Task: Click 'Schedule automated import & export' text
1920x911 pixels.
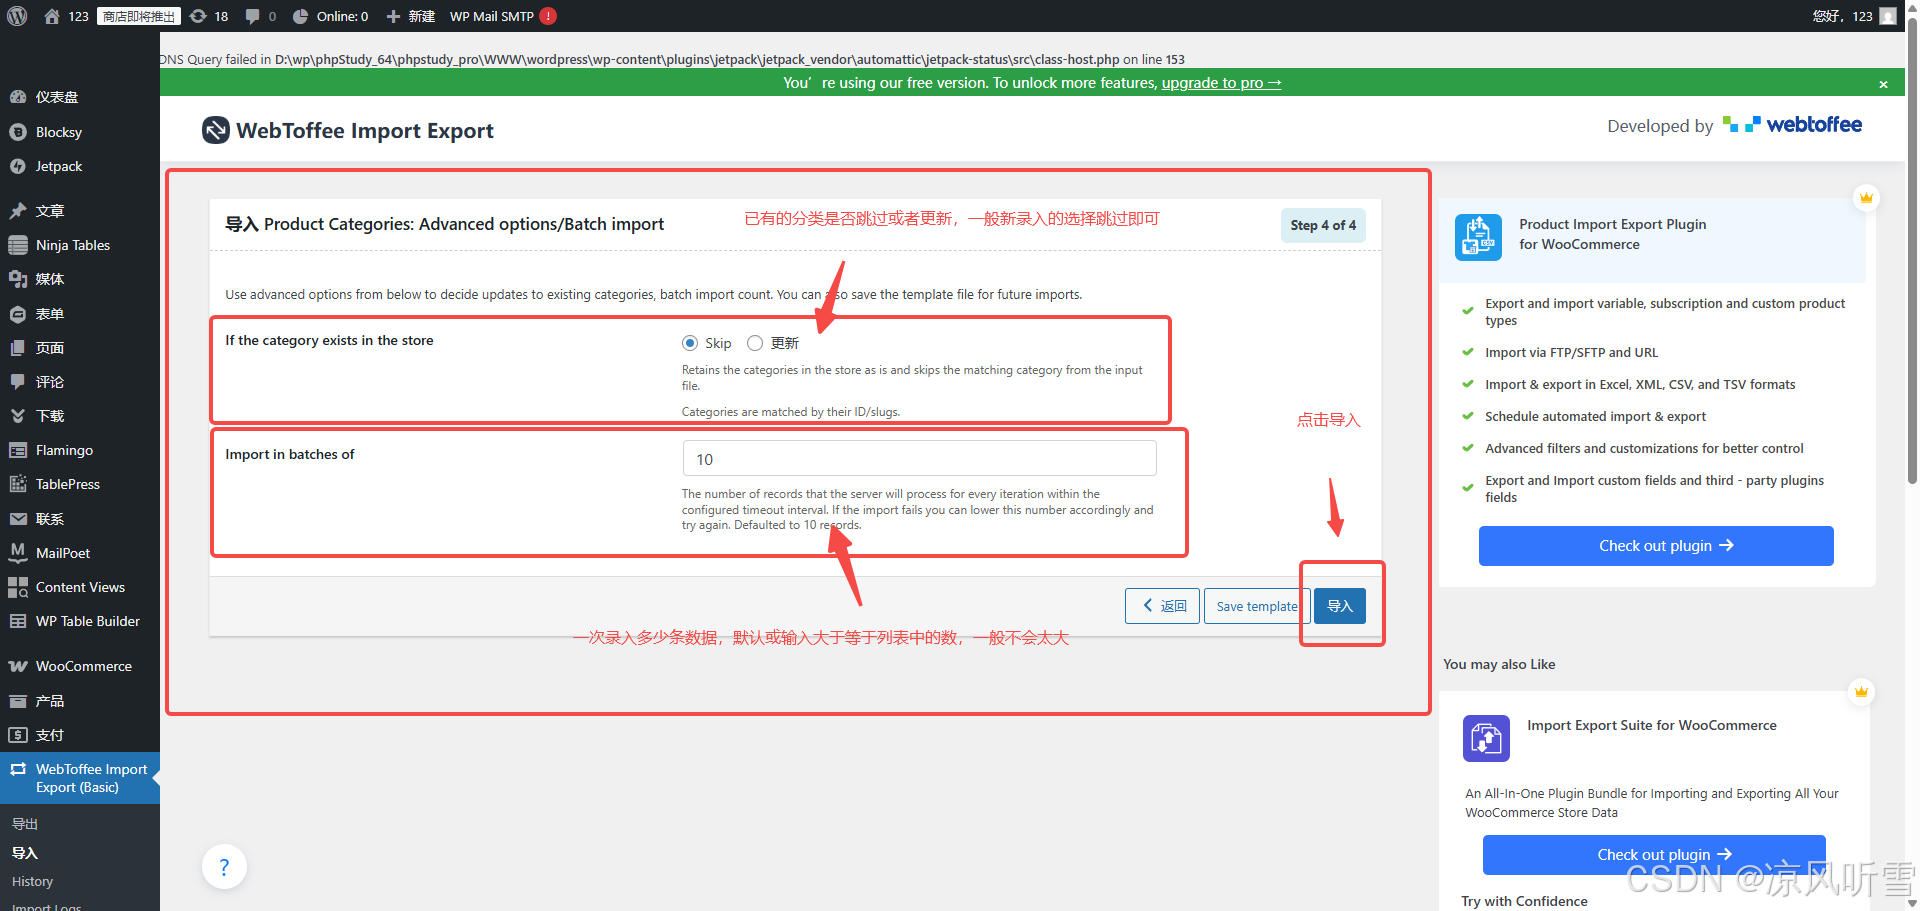Action: [1595, 416]
